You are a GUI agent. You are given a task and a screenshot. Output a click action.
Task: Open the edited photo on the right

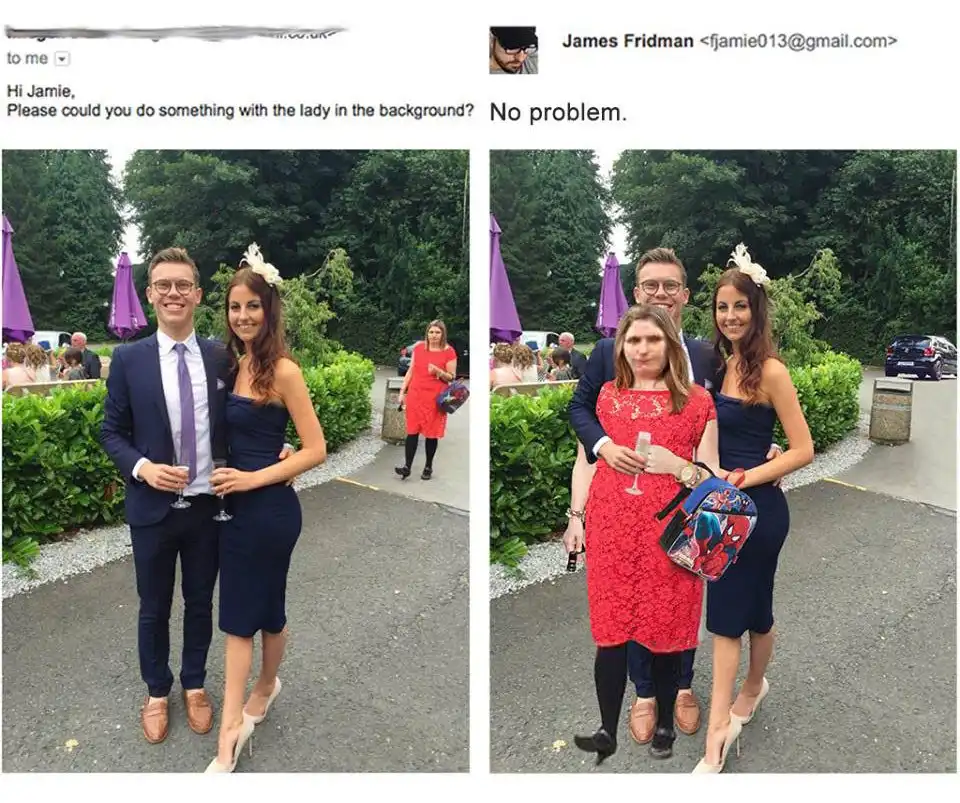click(723, 461)
